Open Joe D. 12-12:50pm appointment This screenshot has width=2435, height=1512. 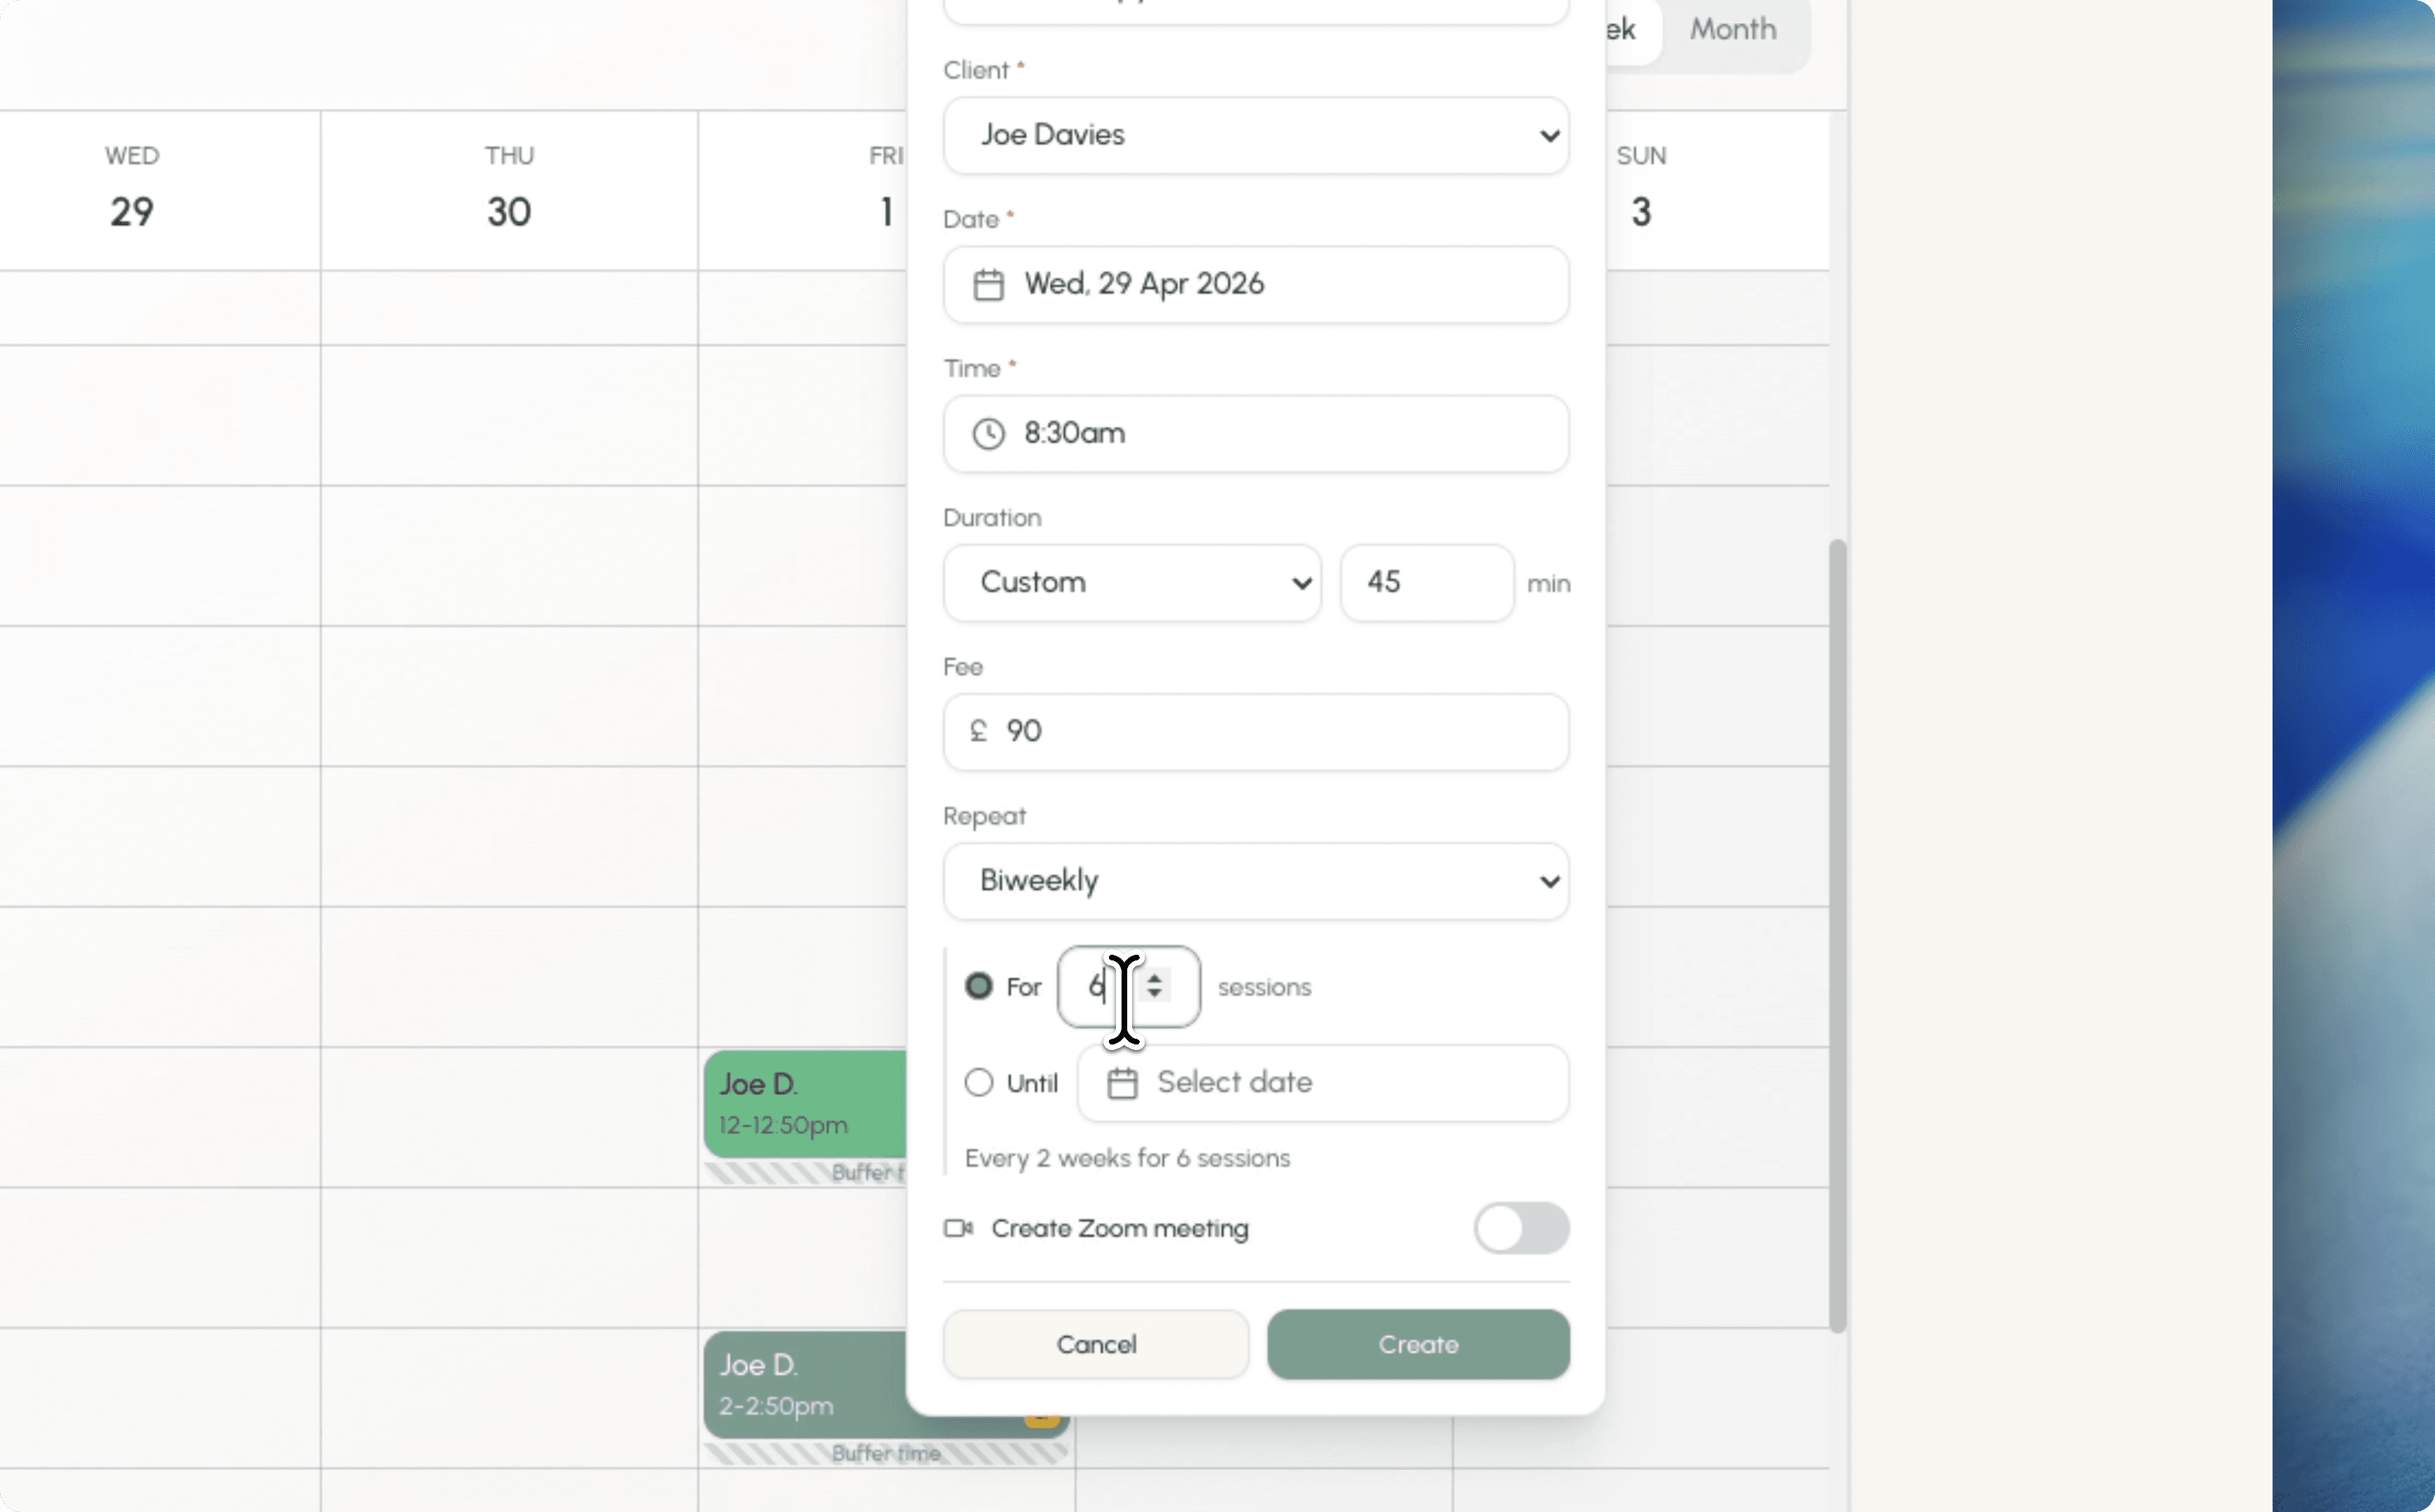[x=805, y=1104]
